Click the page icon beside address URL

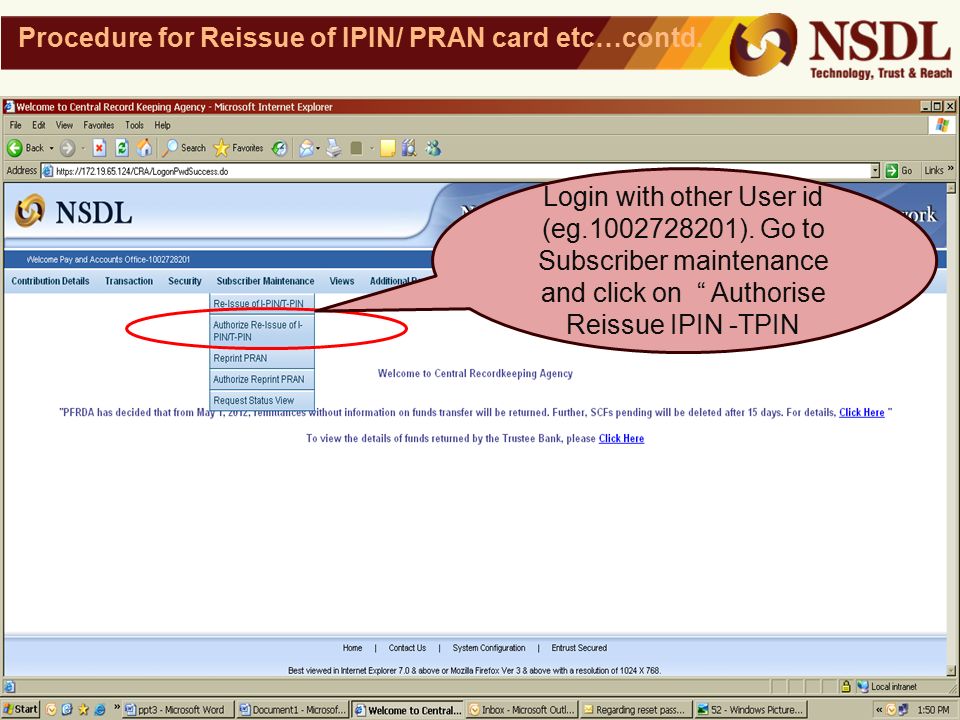(48, 171)
